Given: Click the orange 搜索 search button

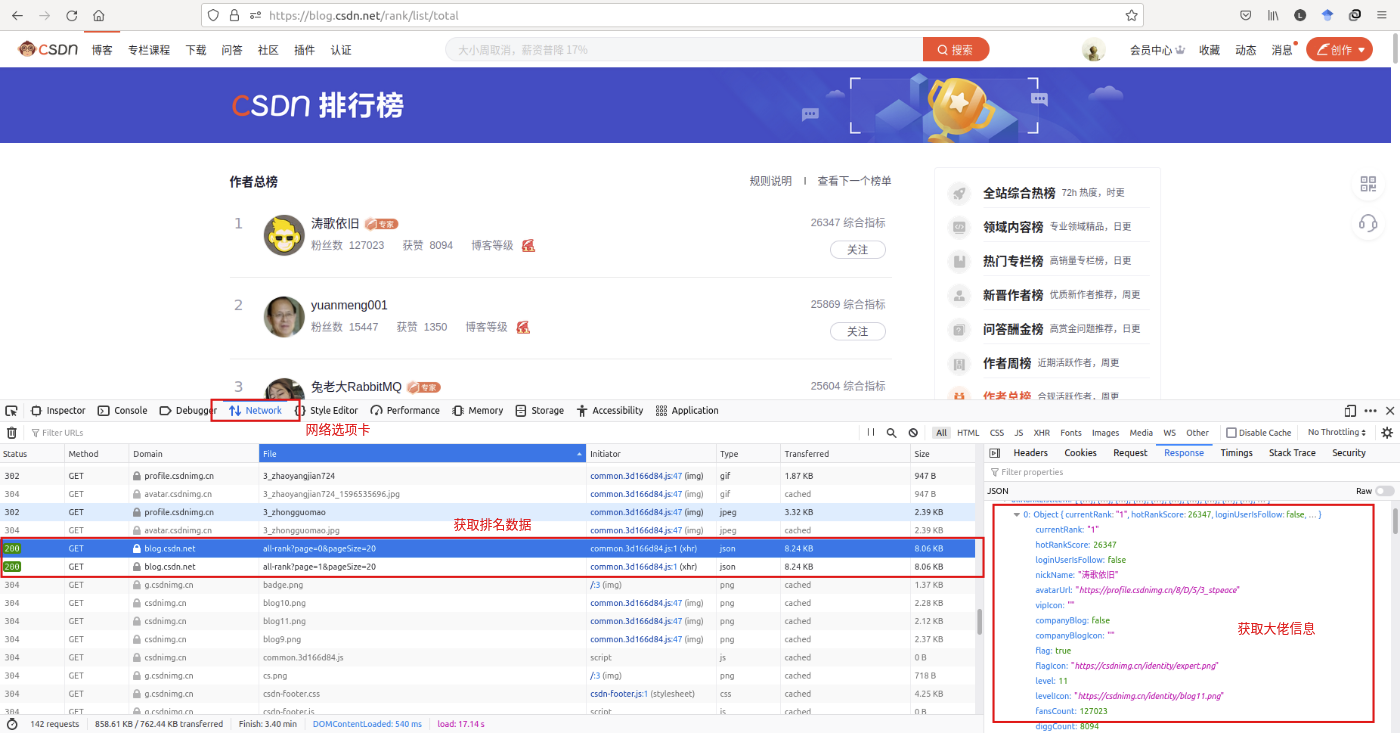Looking at the screenshot, I should coord(956,50).
